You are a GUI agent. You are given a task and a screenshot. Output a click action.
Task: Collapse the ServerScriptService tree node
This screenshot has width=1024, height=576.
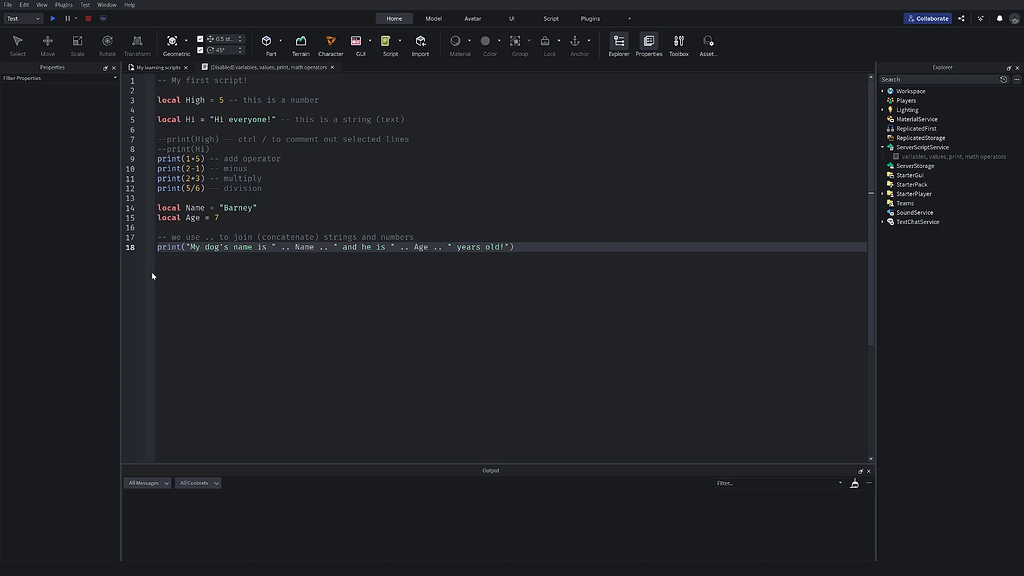click(881, 147)
